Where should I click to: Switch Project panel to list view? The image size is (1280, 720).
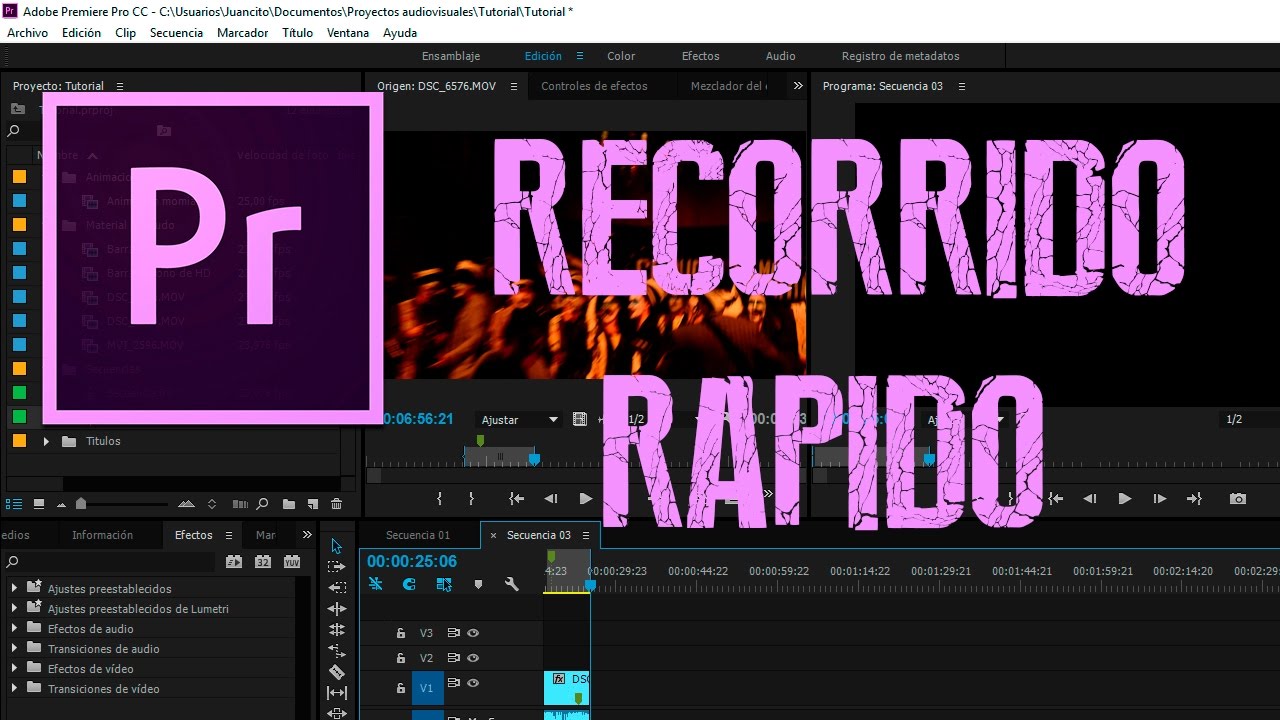click(x=14, y=504)
